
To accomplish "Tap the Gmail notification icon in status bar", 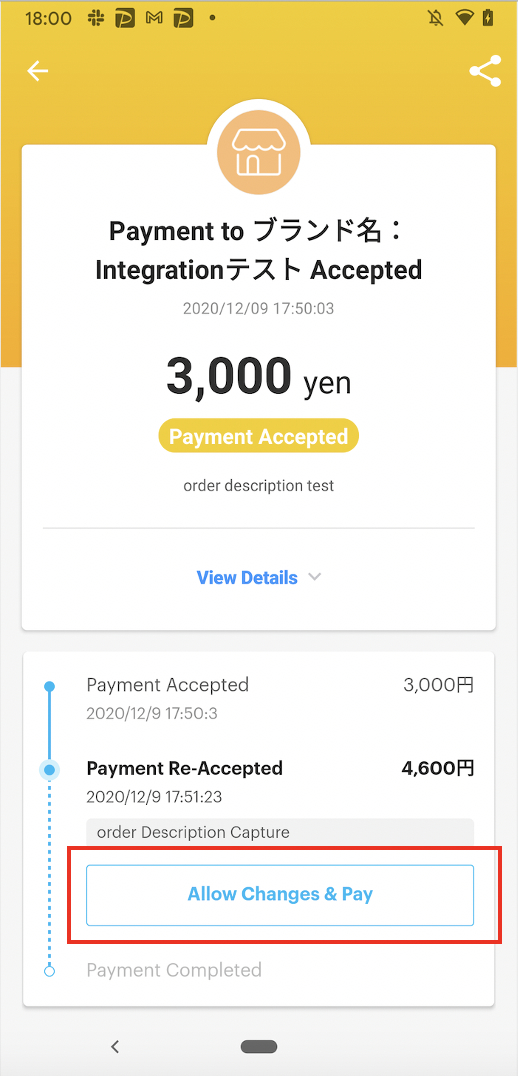I will (154, 19).
